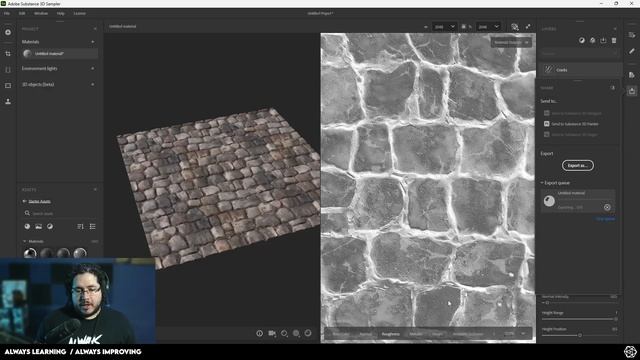Collapse the Layers panel
This screenshot has width=640, height=360.
point(615,29)
